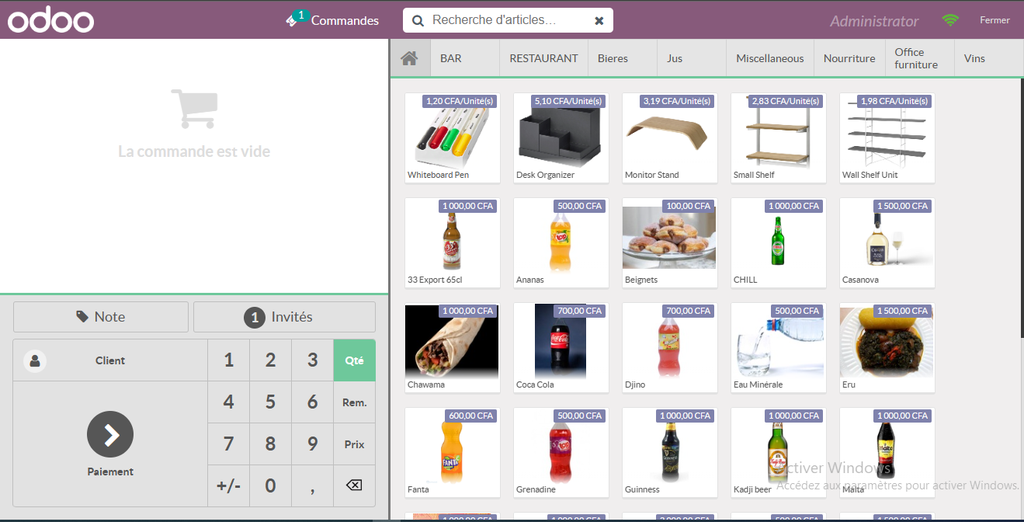
Task: Add Monitor Stand to the order
Action: (x=669, y=138)
